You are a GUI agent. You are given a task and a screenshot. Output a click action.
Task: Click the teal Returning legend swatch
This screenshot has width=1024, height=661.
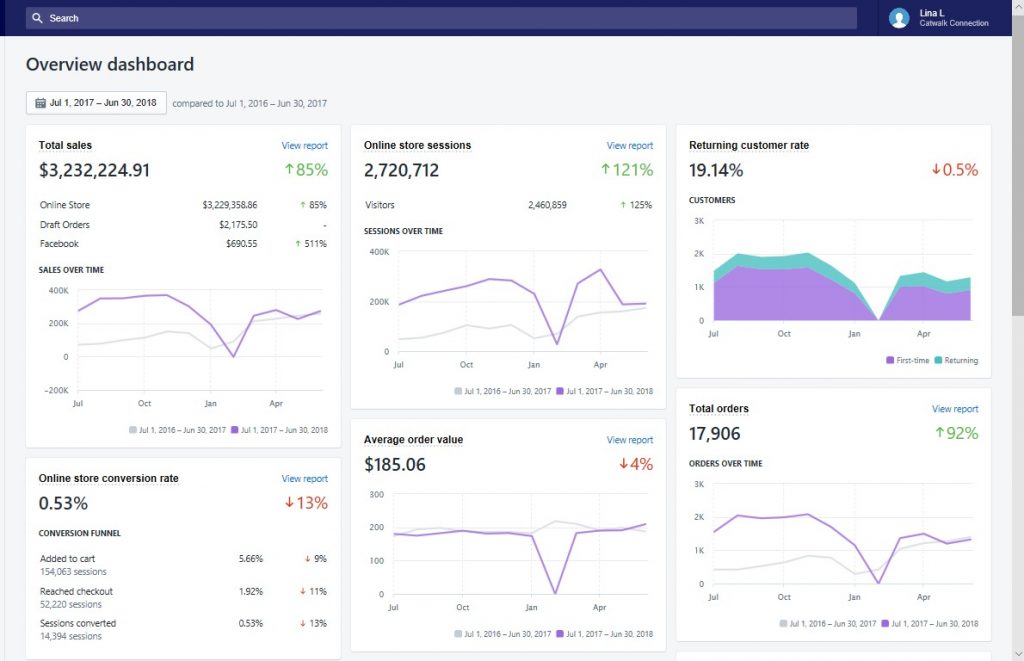(938, 360)
